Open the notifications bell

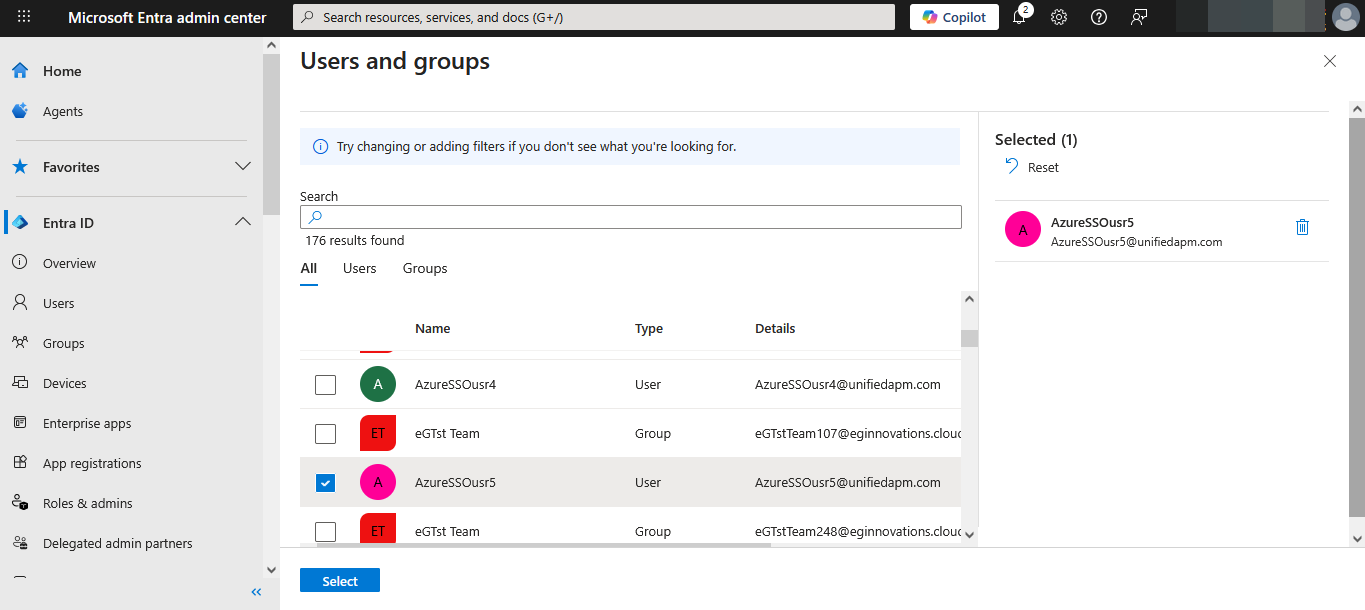1019,17
